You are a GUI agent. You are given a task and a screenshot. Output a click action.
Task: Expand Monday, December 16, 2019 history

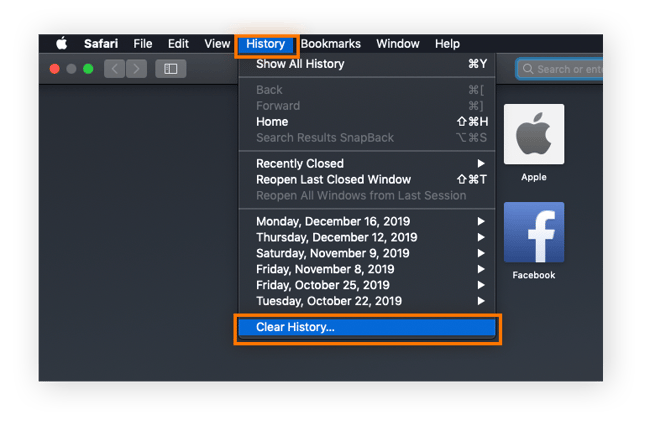coord(367,221)
